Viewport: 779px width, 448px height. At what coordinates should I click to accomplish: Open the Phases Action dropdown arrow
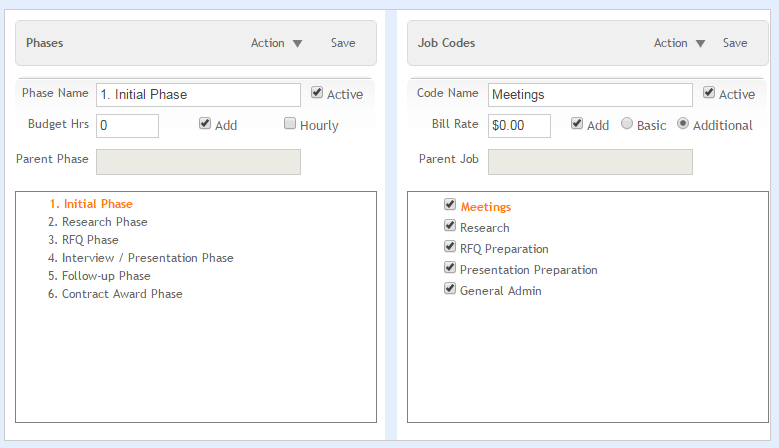coord(297,44)
